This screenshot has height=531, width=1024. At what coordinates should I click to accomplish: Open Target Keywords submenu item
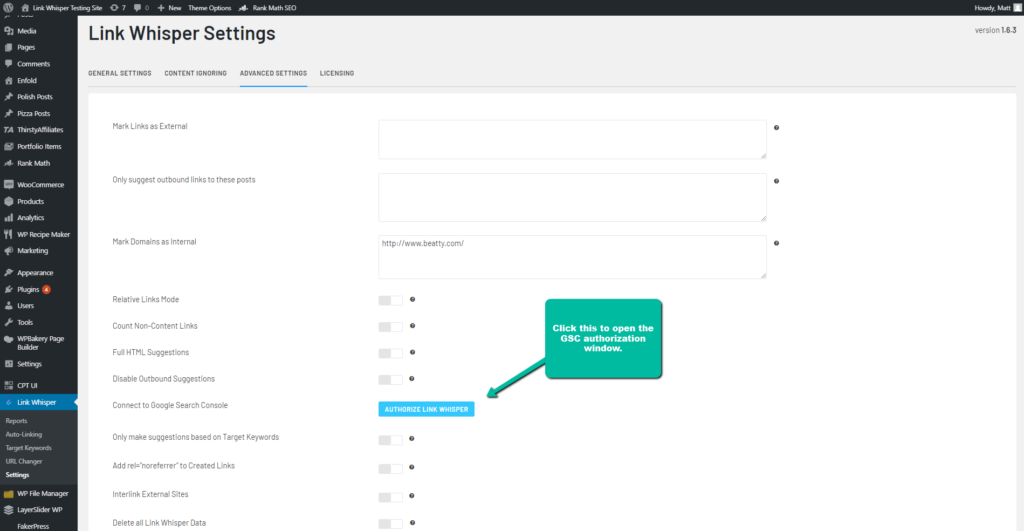[x=28, y=448]
